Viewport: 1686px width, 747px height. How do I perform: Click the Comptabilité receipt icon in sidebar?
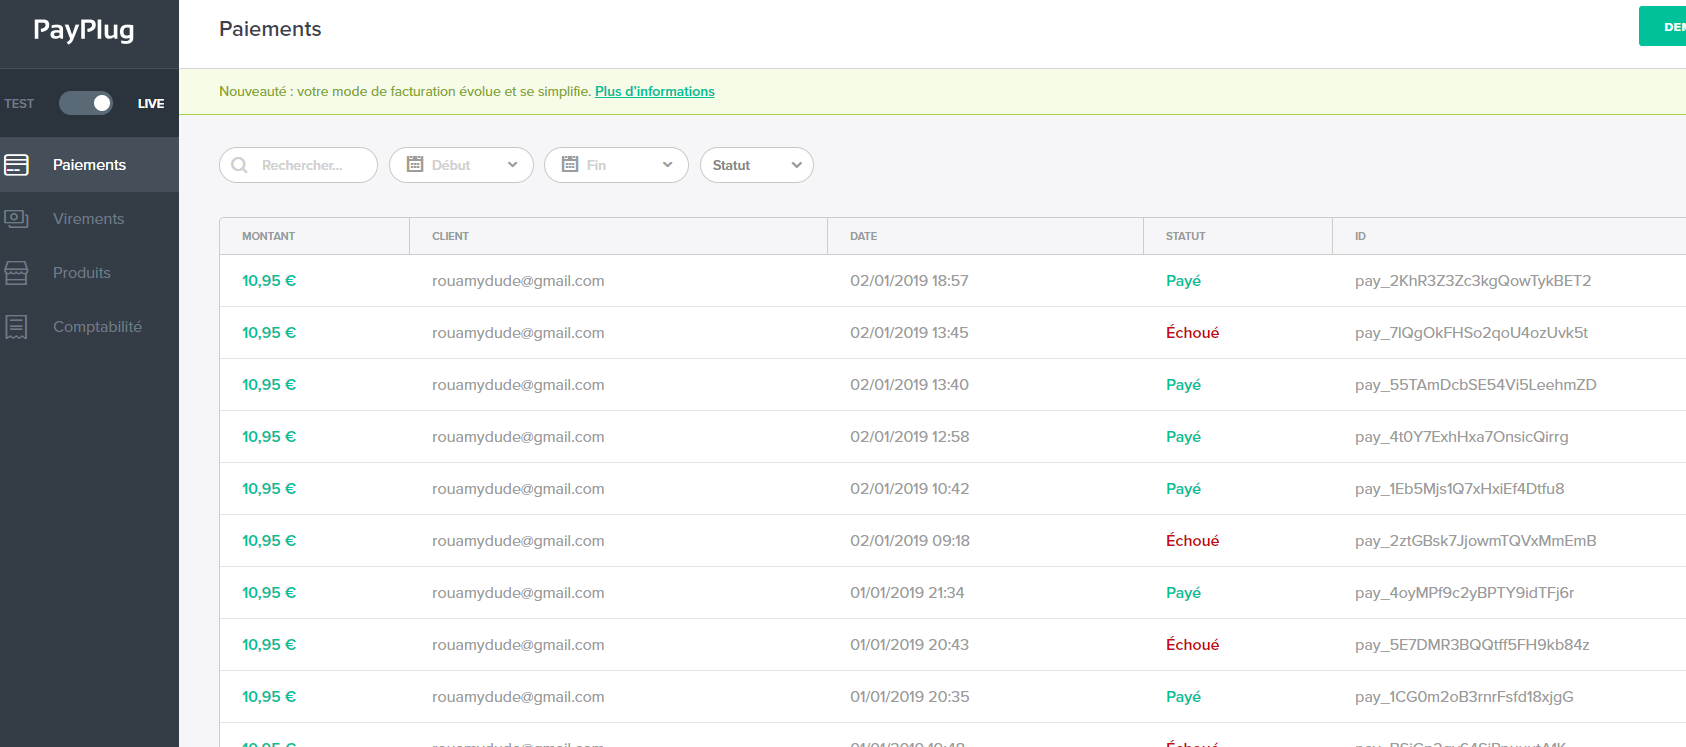pos(16,327)
